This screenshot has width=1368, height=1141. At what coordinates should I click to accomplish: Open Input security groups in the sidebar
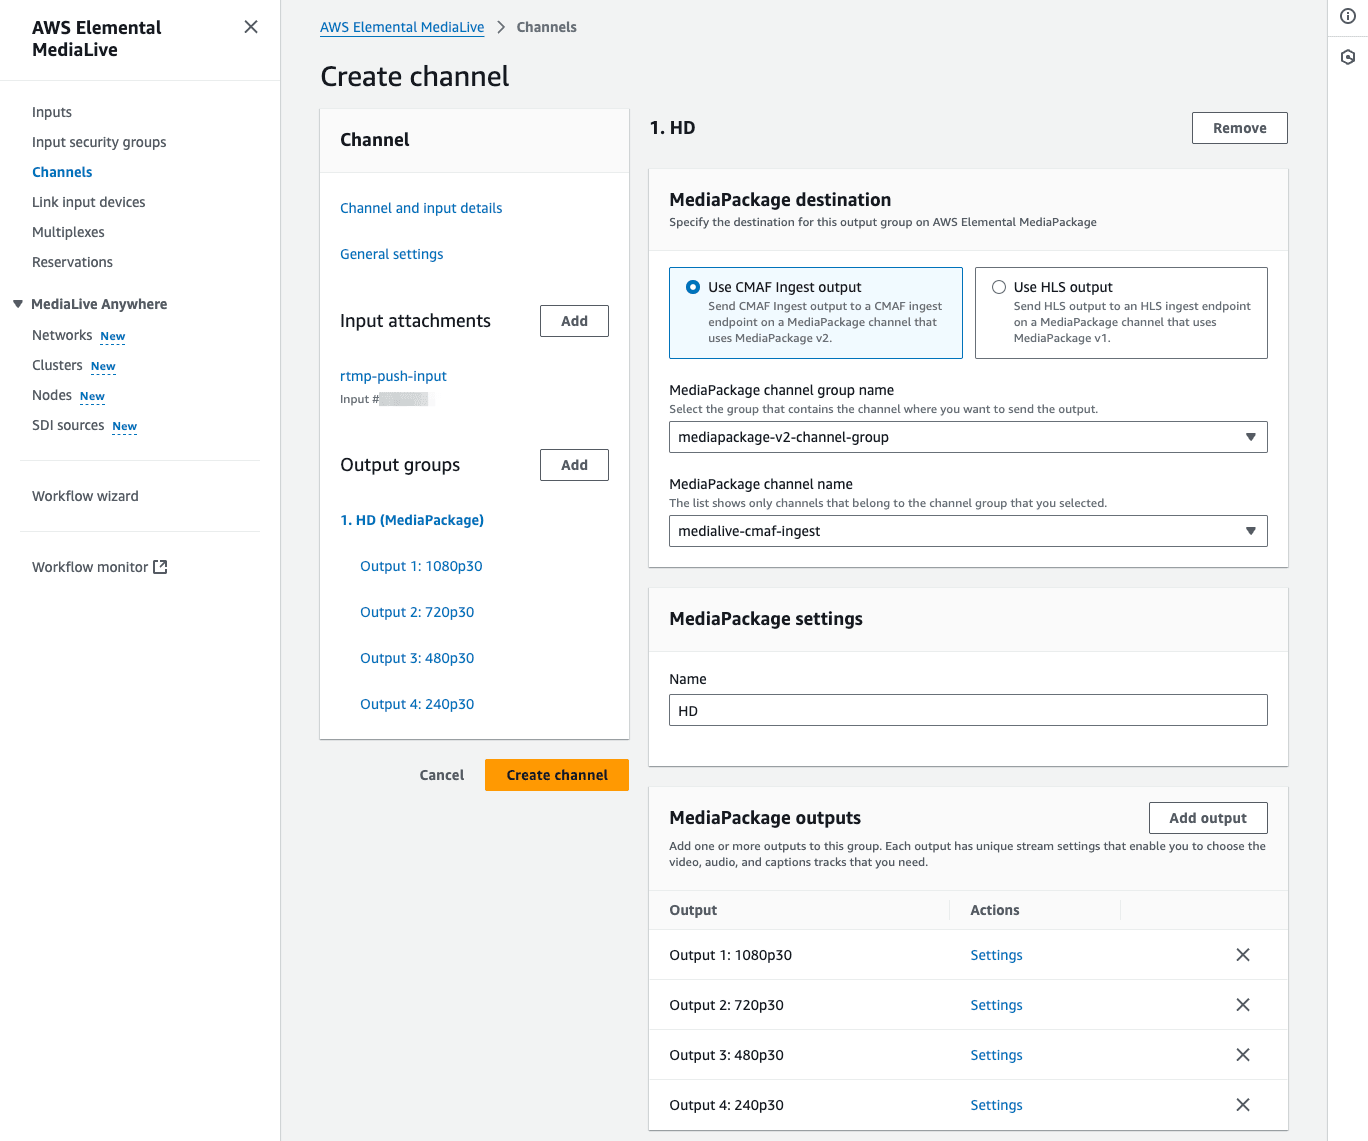click(x=99, y=142)
